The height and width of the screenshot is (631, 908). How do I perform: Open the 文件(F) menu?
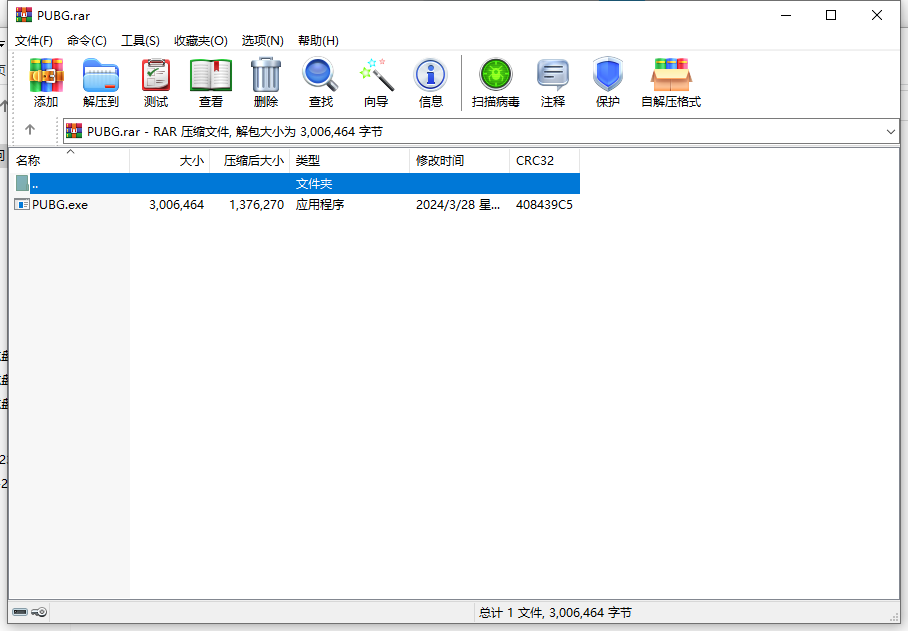pos(34,41)
